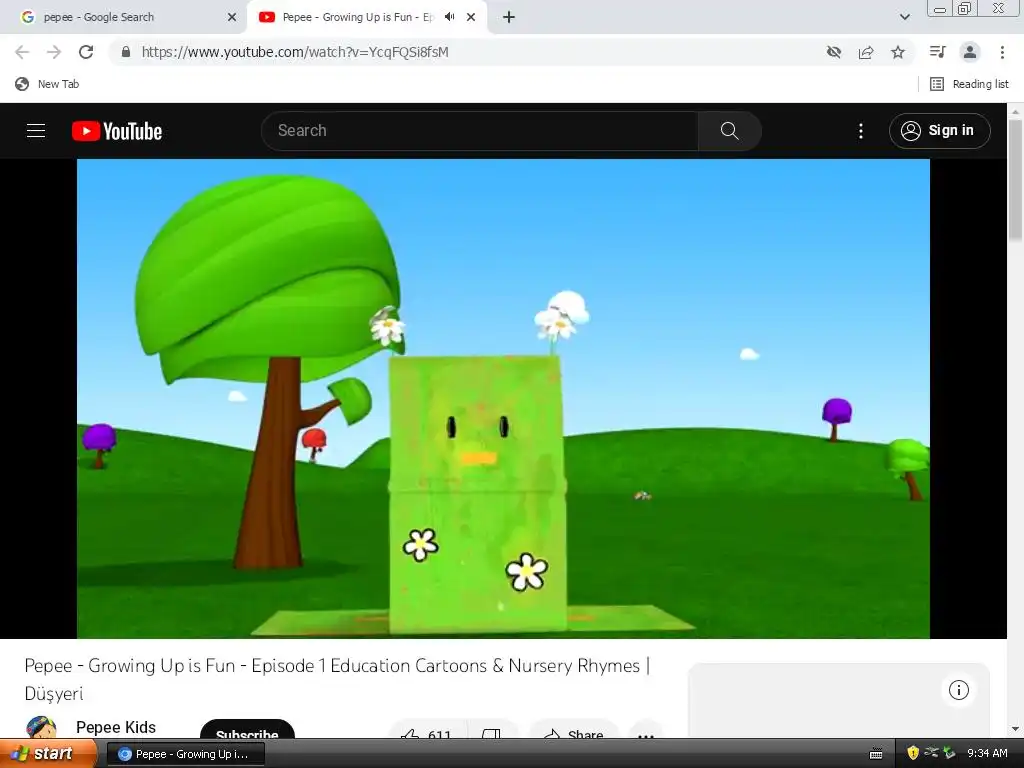Open Chrome profile avatar menu
The width and height of the screenshot is (1024, 768).
point(970,52)
